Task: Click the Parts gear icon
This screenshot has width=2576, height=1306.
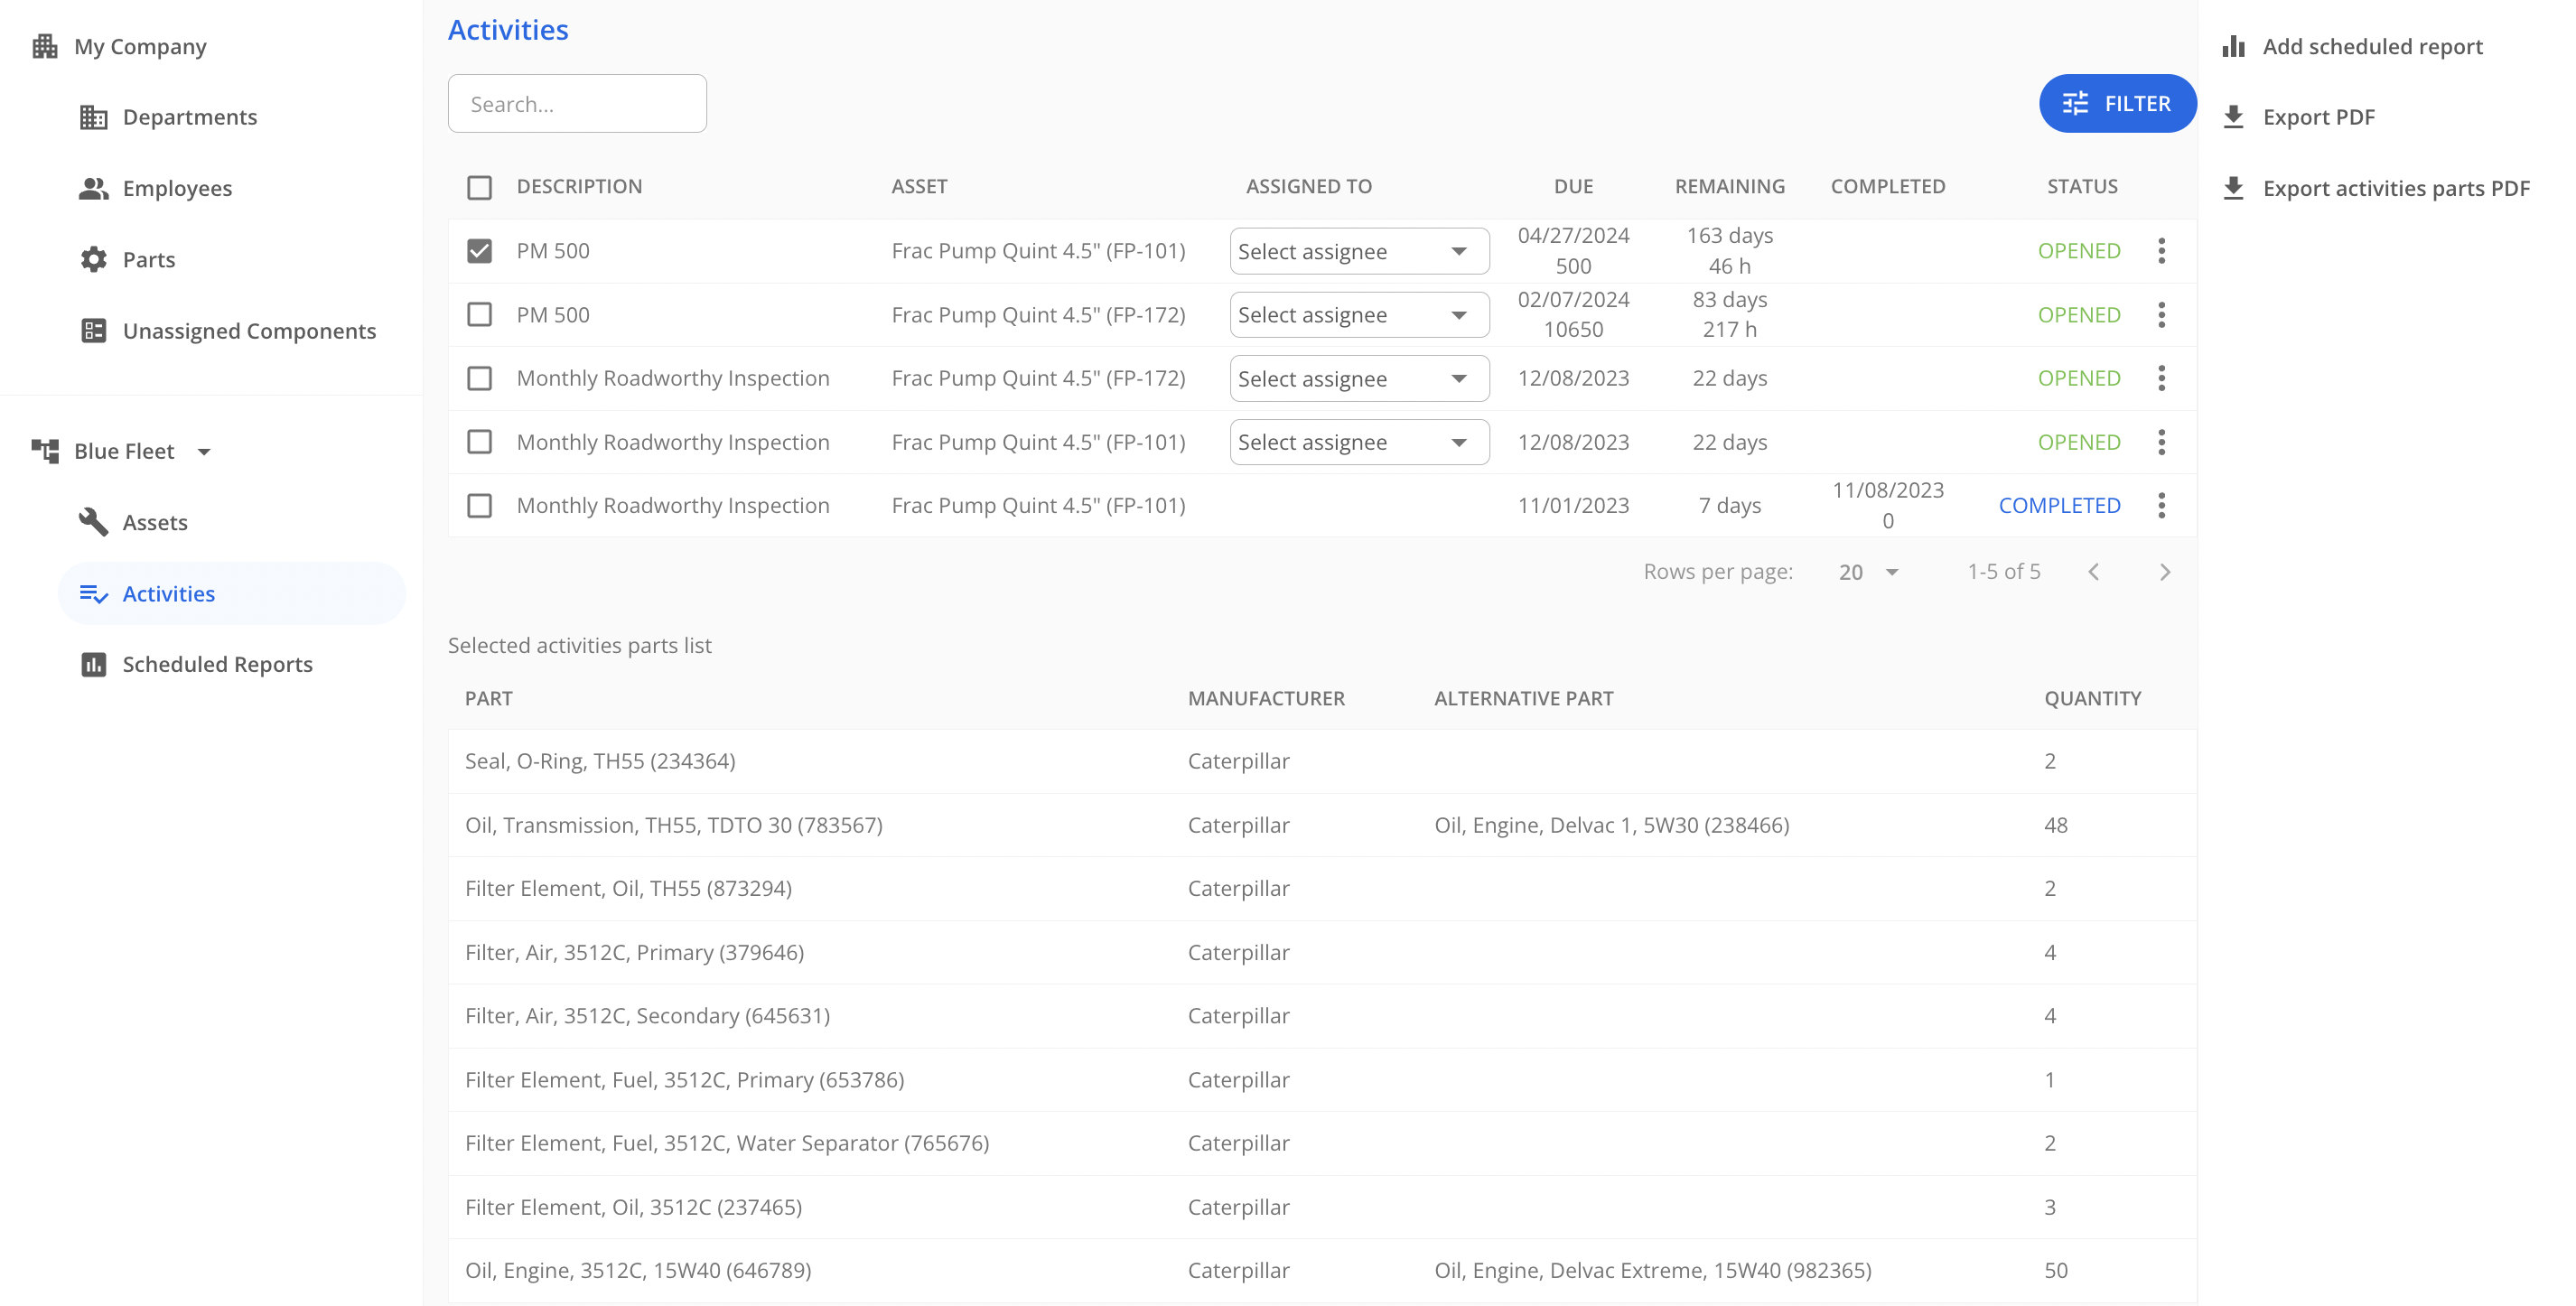Action: tap(93, 259)
